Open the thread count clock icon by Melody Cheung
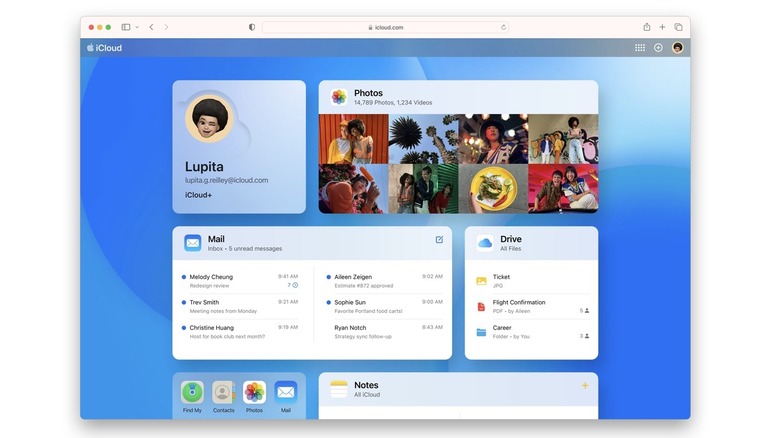Image resolution: width=780 pixels, height=438 pixels. 295,285
